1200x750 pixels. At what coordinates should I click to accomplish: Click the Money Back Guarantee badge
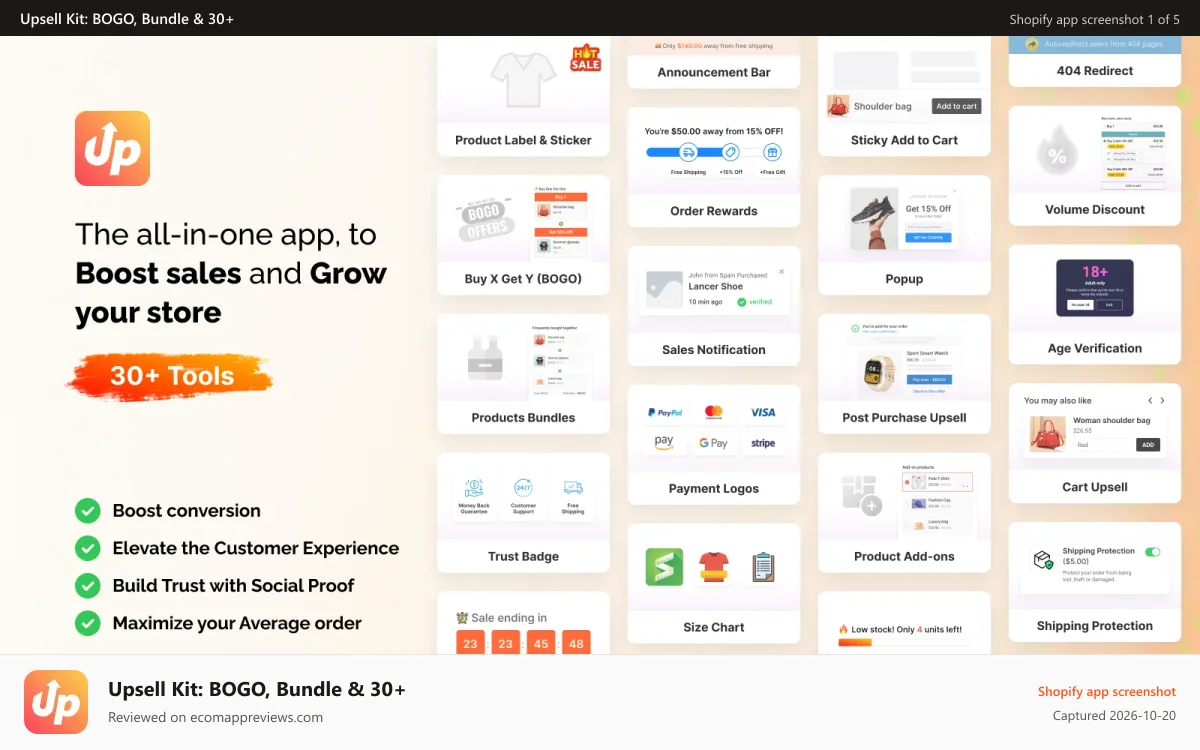point(474,497)
